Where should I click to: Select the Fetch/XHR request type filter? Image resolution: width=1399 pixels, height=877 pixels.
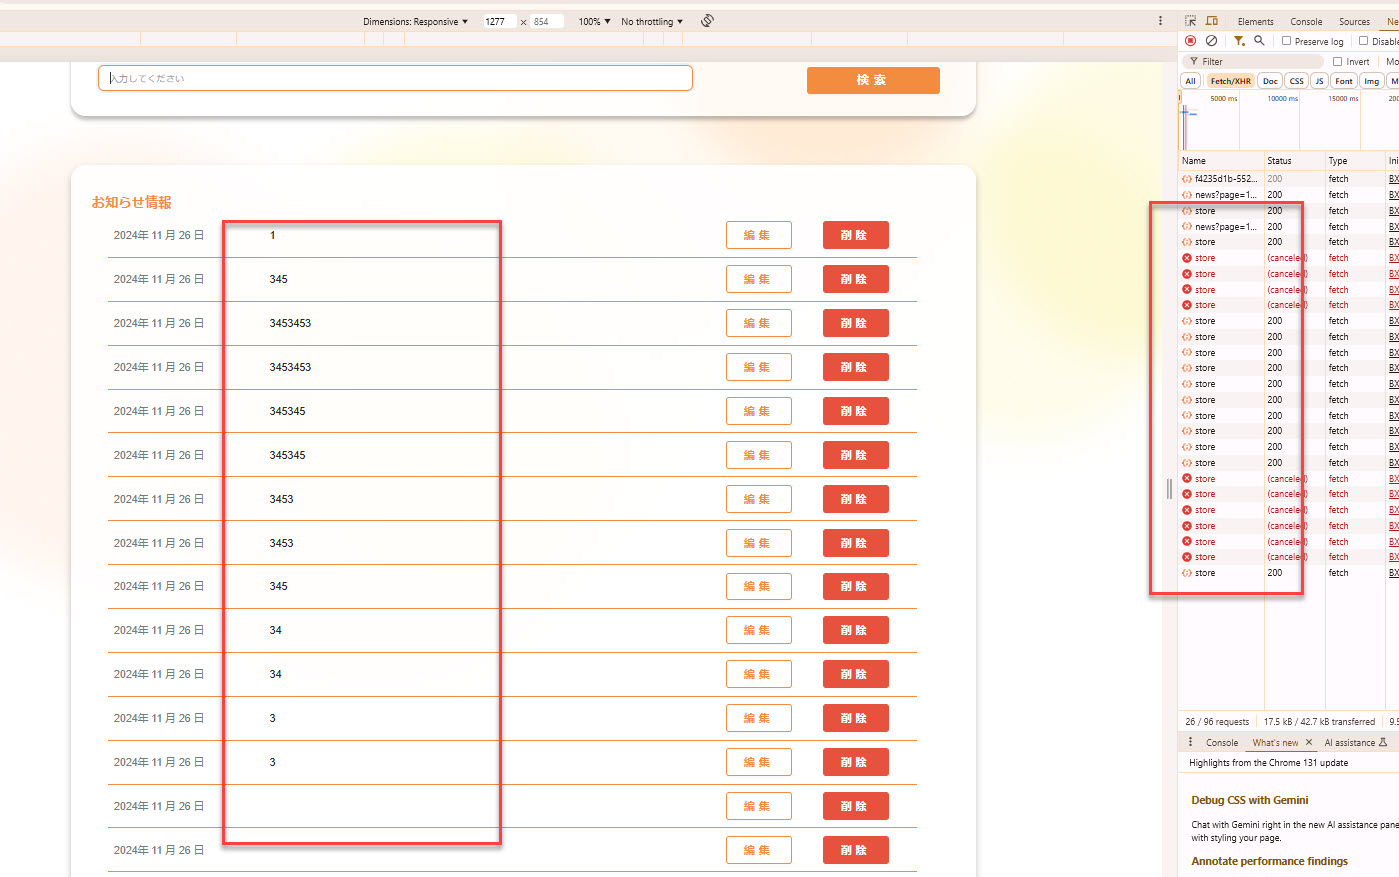pyautogui.click(x=1230, y=81)
